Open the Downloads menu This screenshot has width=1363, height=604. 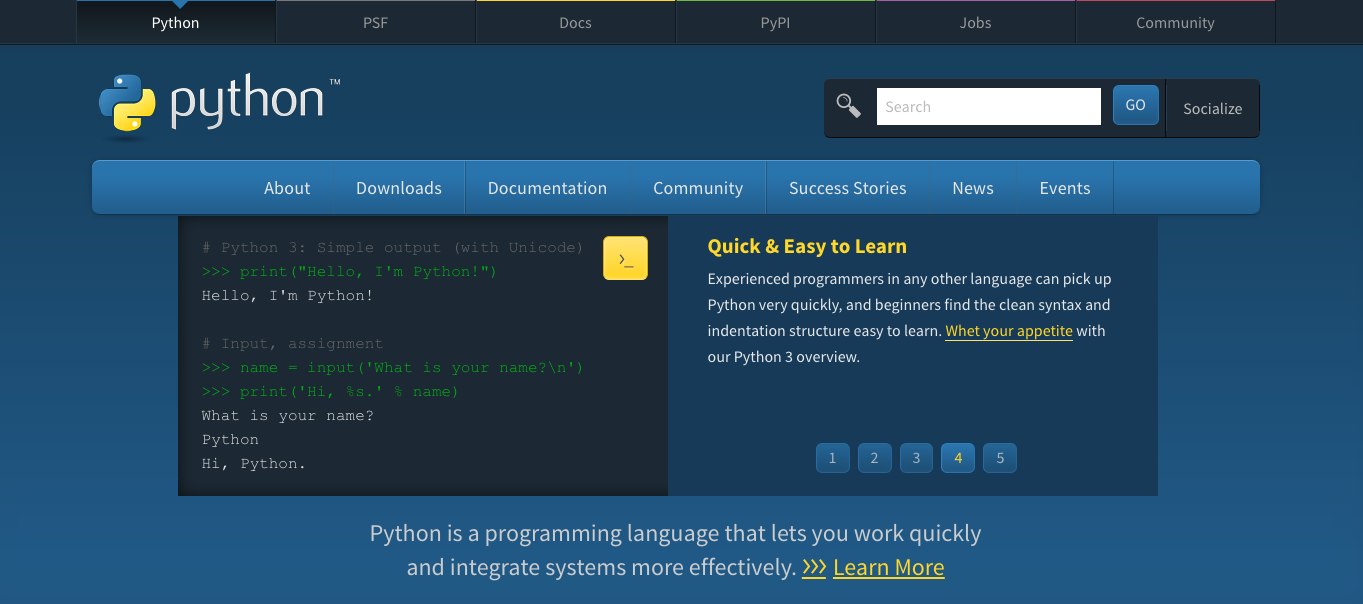pyautogui.click(x=398, y=188)
